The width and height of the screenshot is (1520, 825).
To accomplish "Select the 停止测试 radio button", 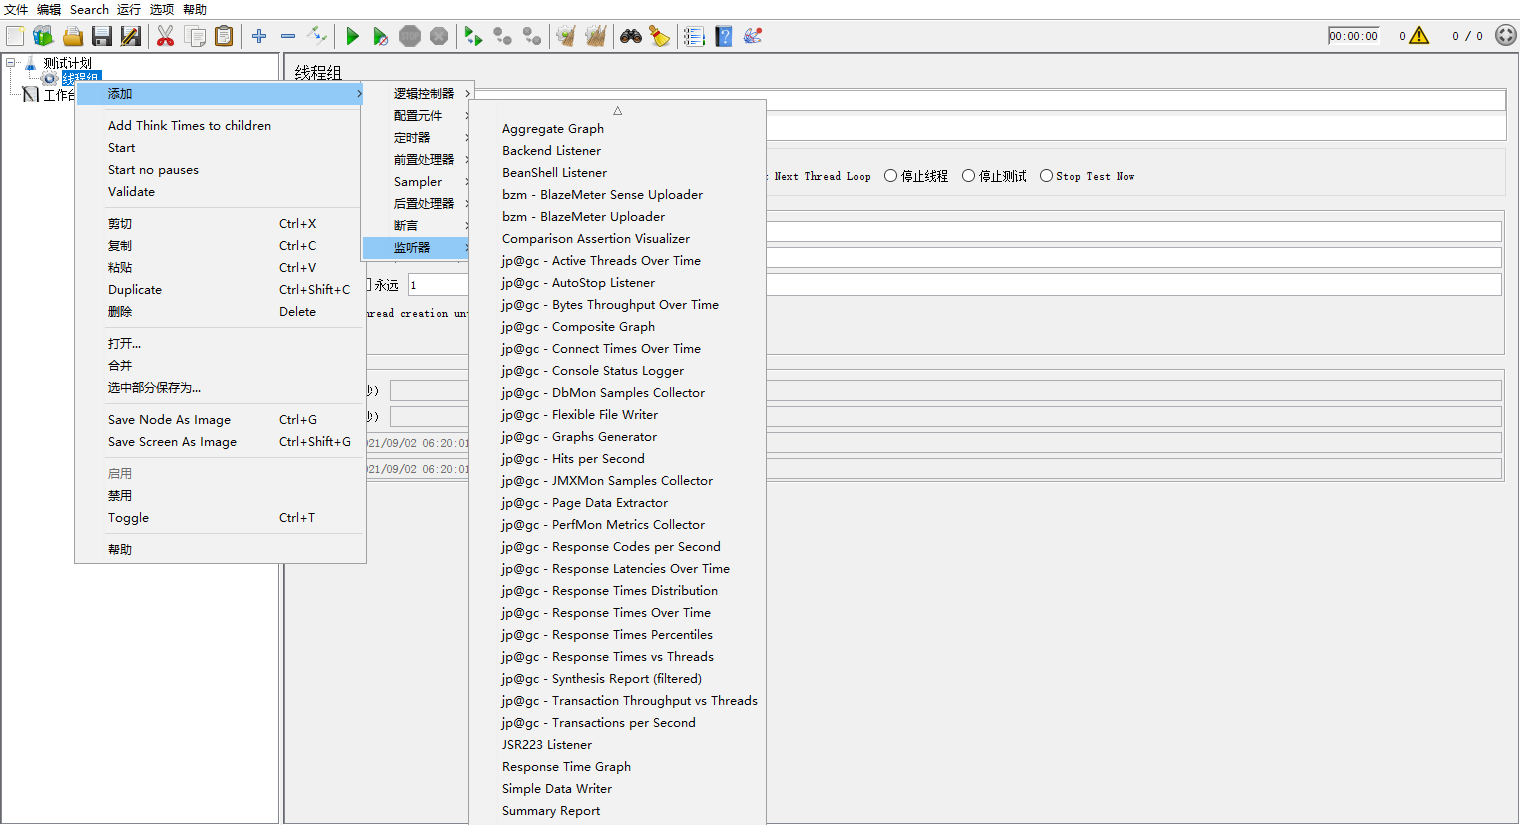I will 968,176.
